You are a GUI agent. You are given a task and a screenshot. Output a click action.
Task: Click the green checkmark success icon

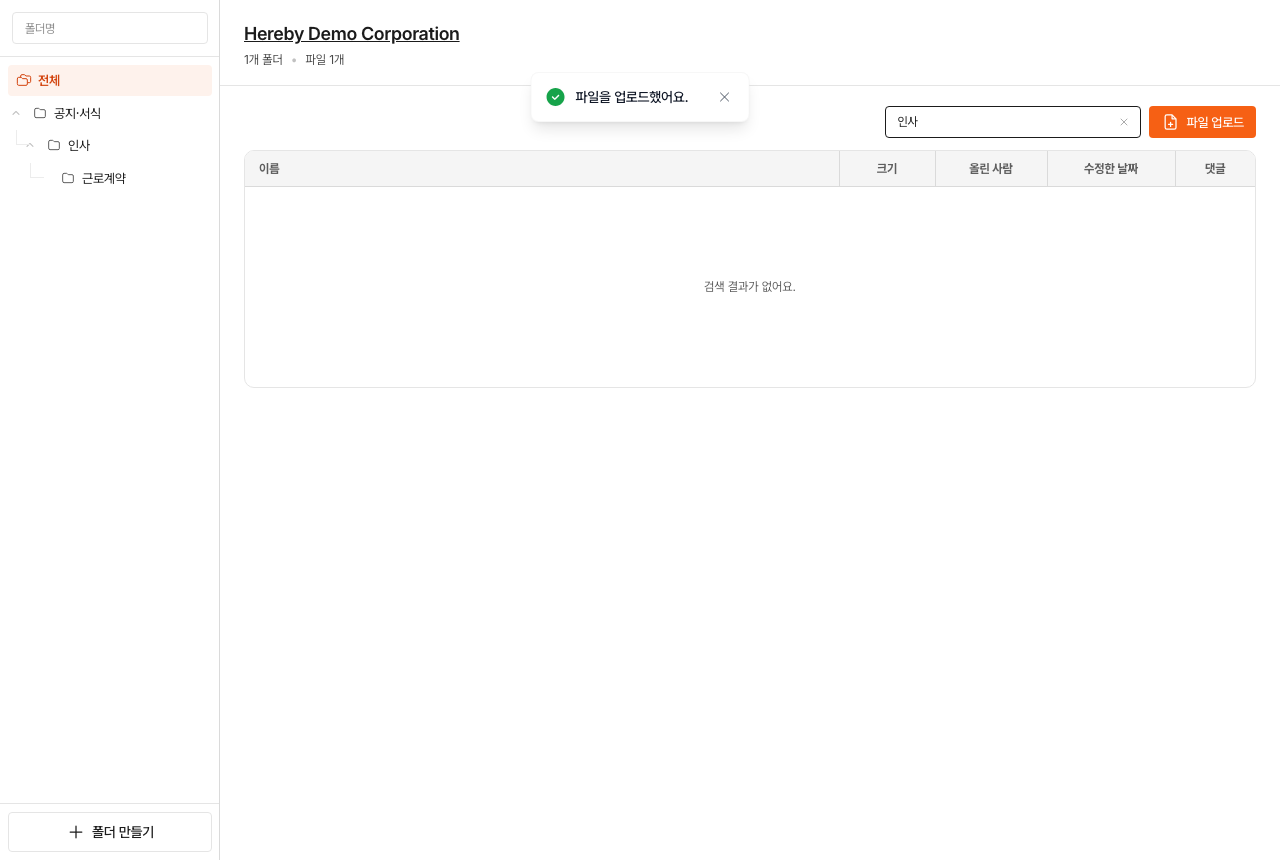[555, 97]
